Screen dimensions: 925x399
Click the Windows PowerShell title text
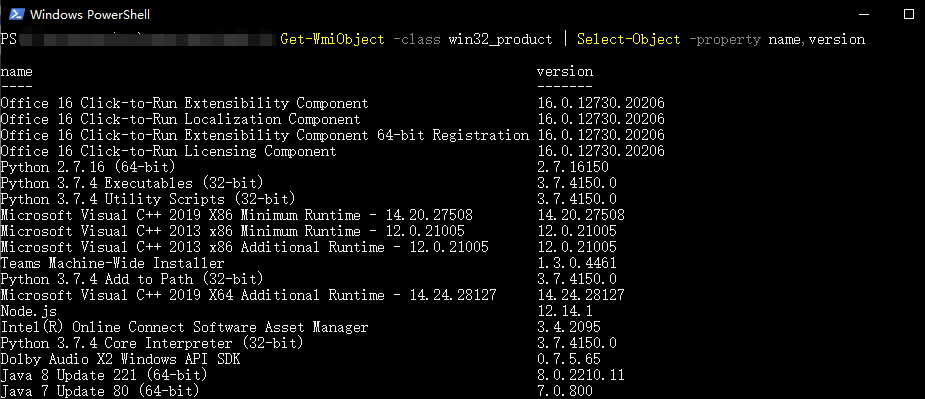pos(90,14)
